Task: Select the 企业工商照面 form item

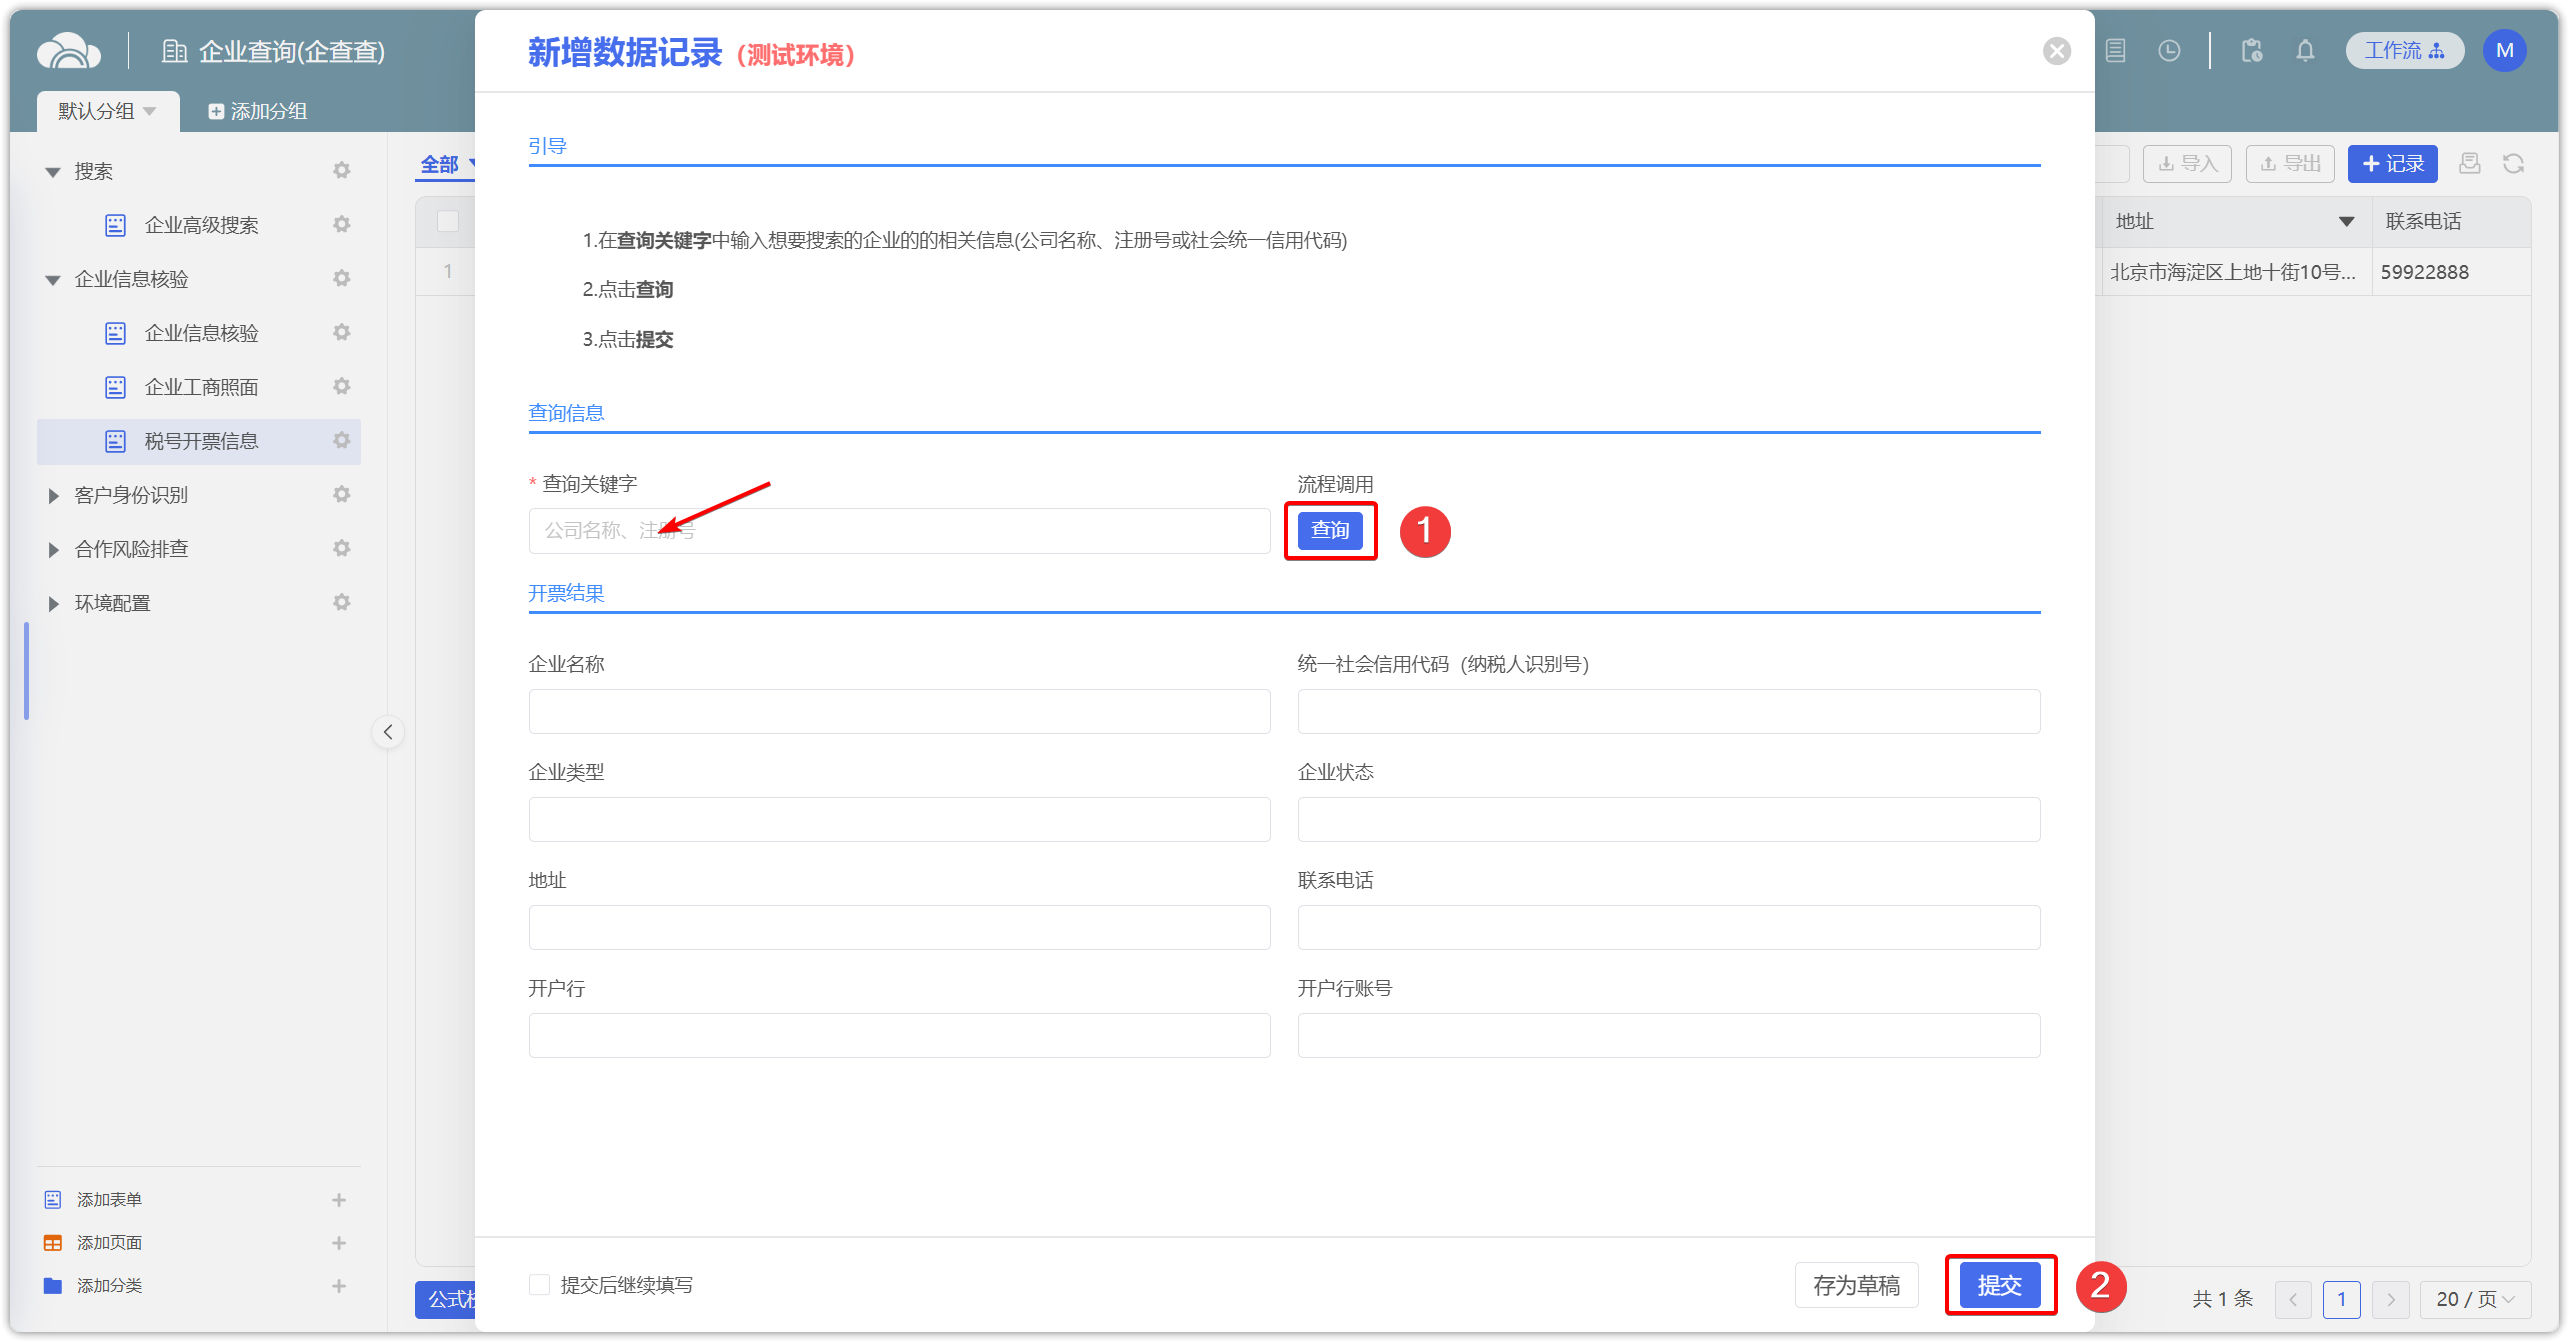Action: pos(201,387)
